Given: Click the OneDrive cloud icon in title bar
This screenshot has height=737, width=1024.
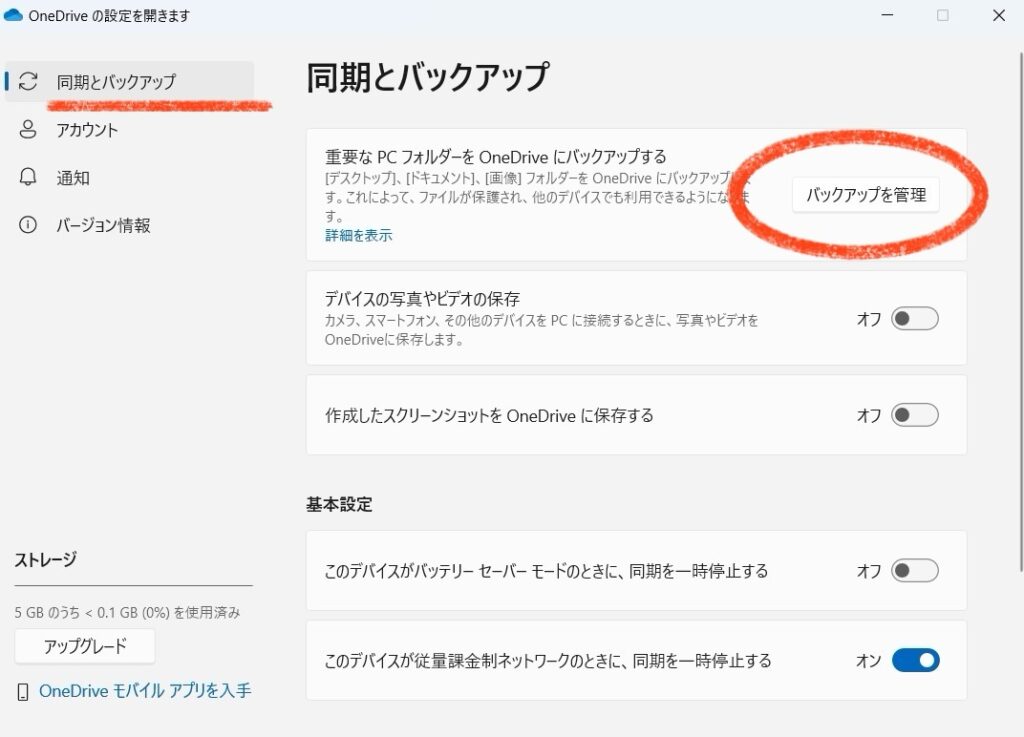Looking at the screenshot, I should pos(13,16).
